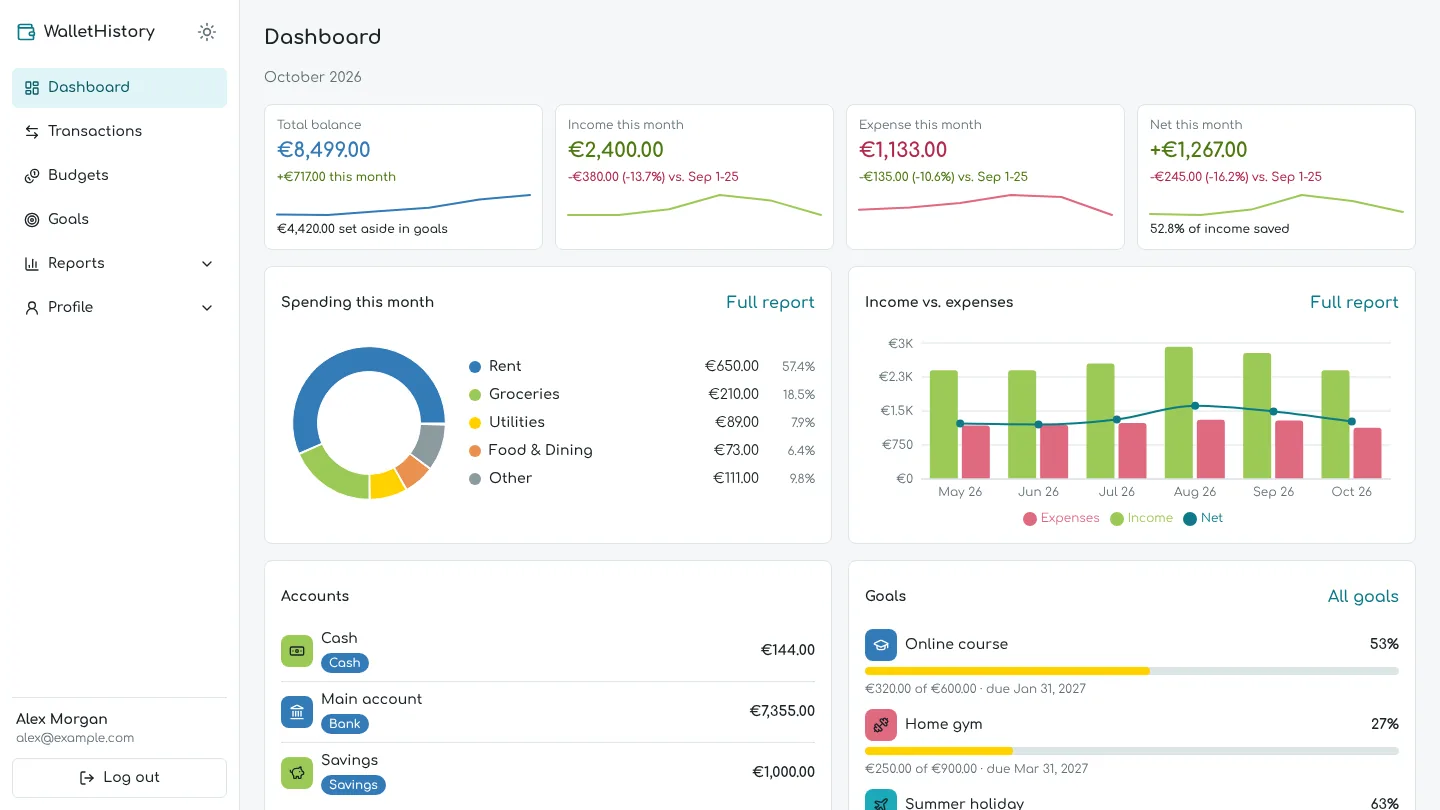Click the Main account bank icon
The image size is (1440, 810).
(297, 712)
